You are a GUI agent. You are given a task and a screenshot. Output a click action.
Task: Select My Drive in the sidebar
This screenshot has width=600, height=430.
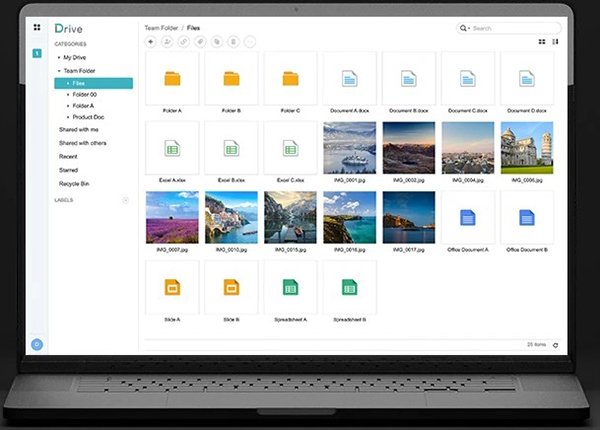(75, 57)
